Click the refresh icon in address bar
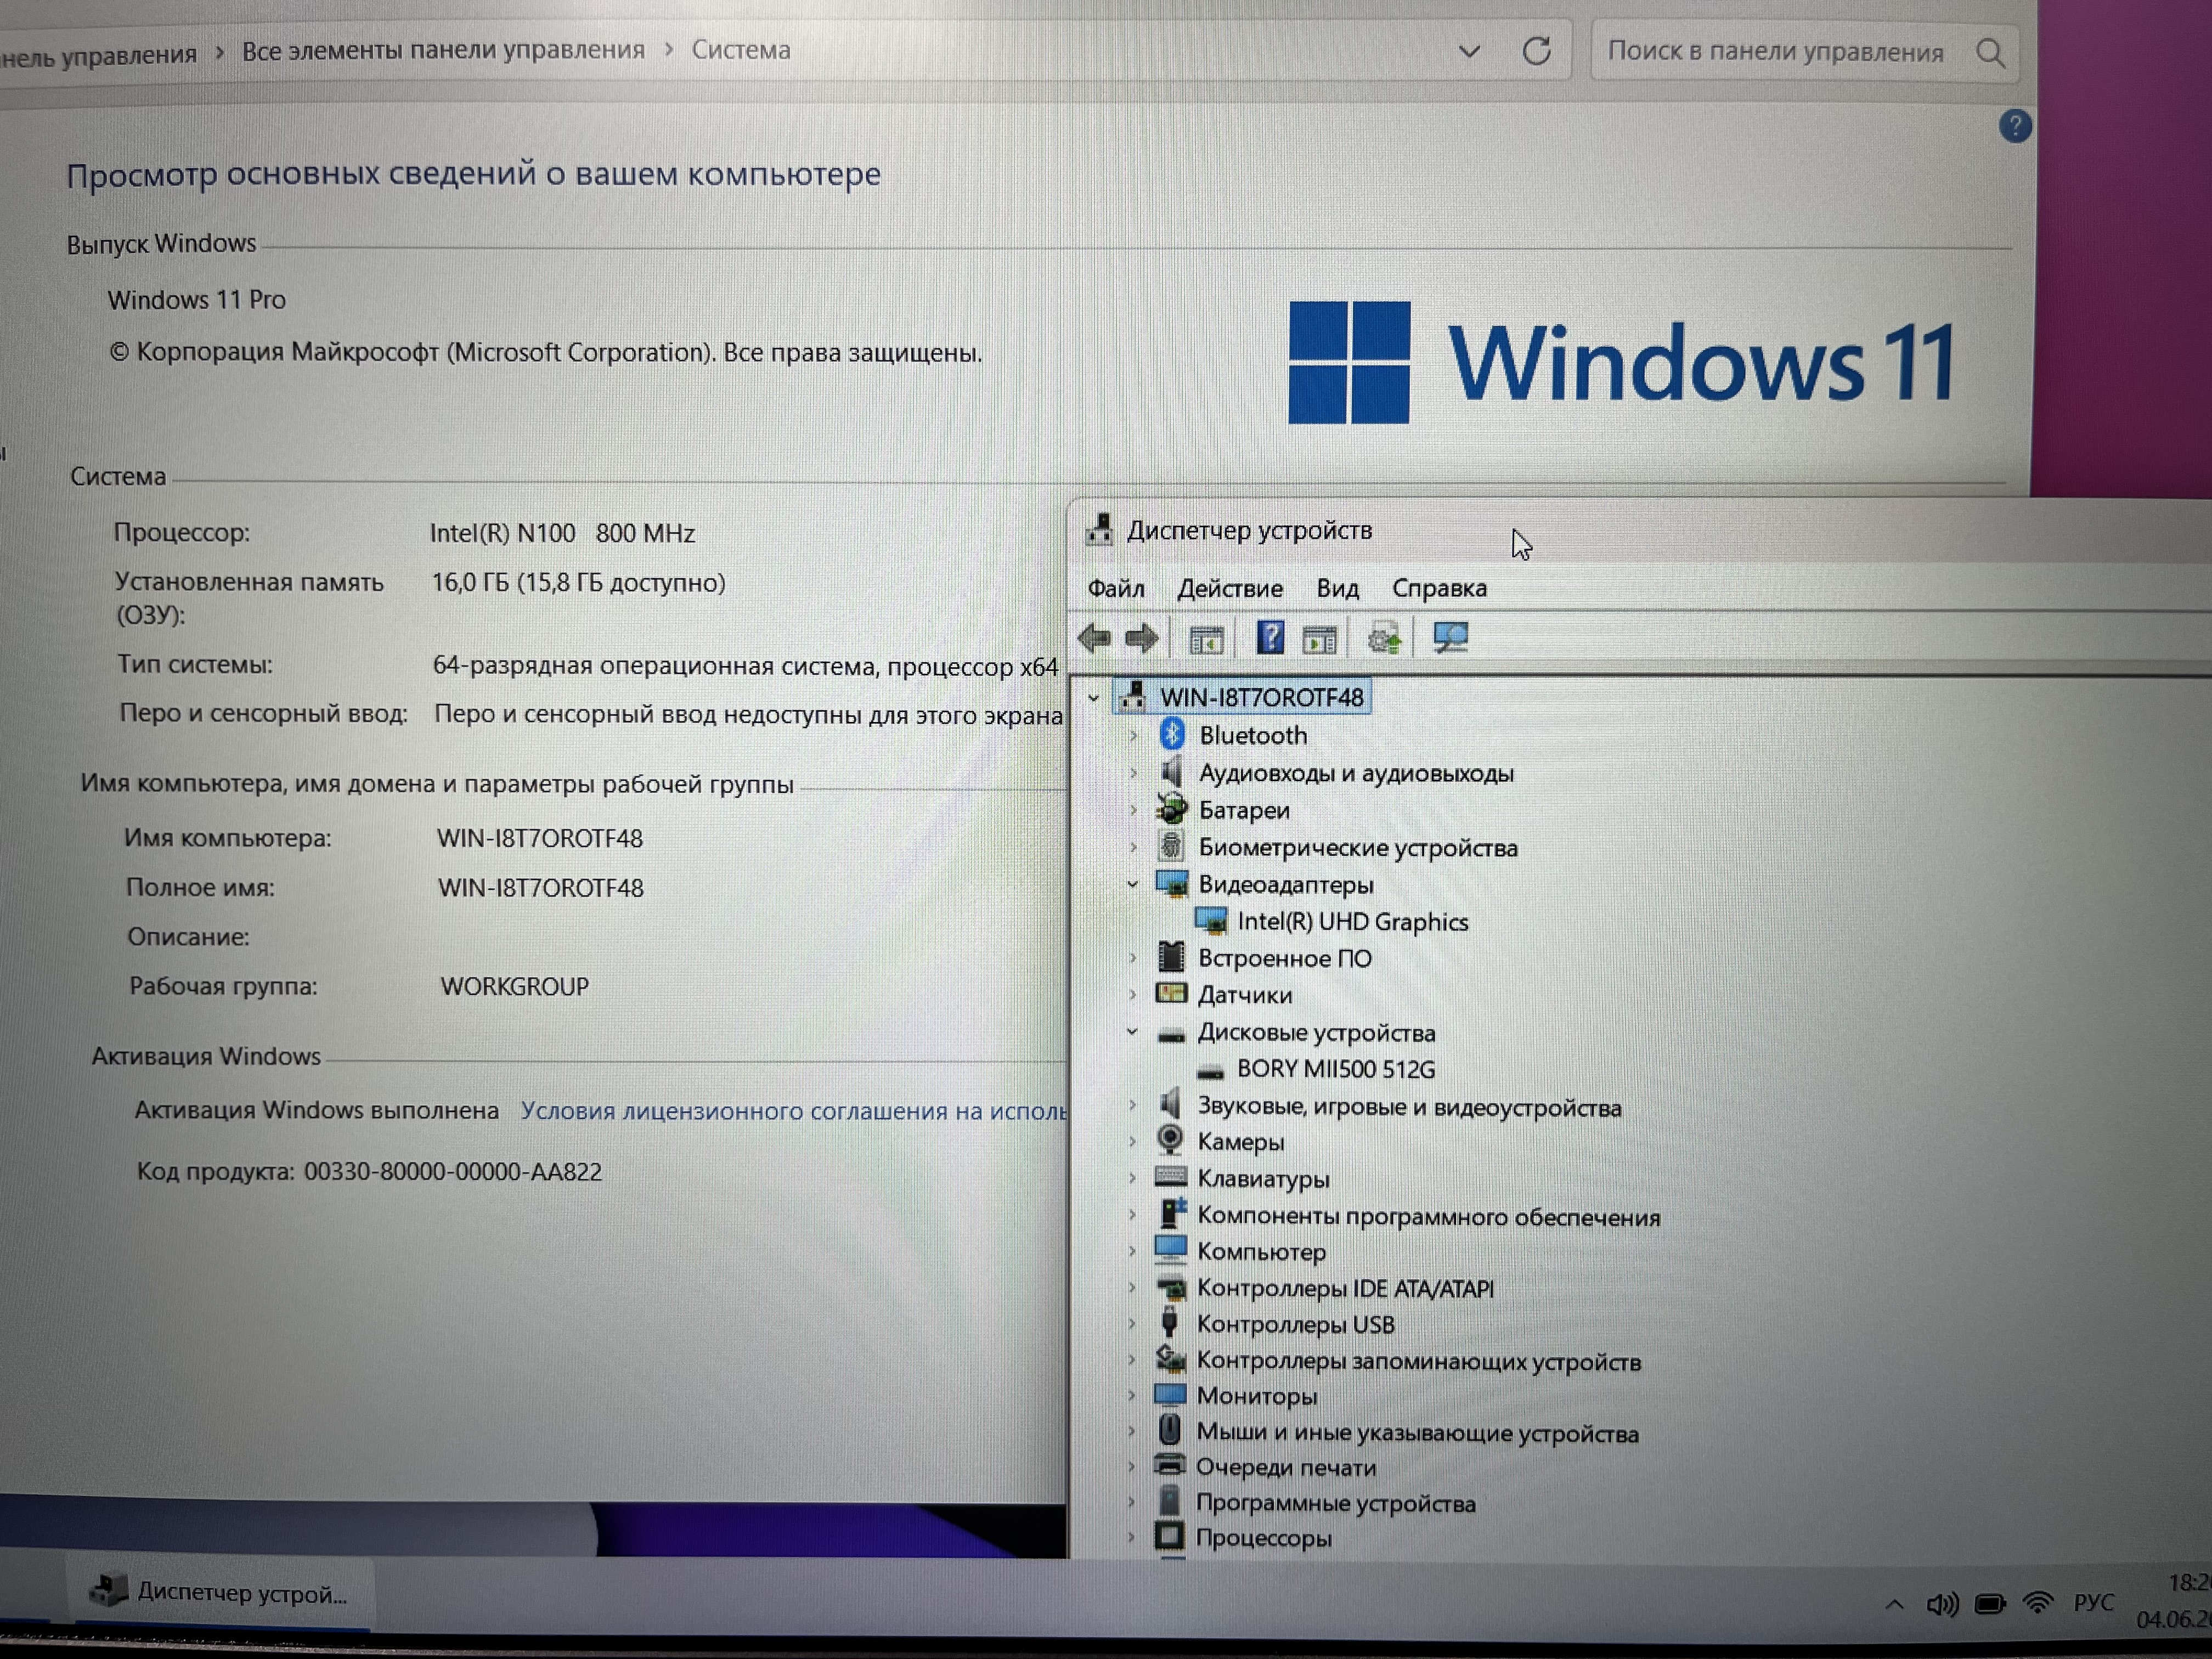Viewport: 2212px width, 1659px height. [x=1536, y=51]
